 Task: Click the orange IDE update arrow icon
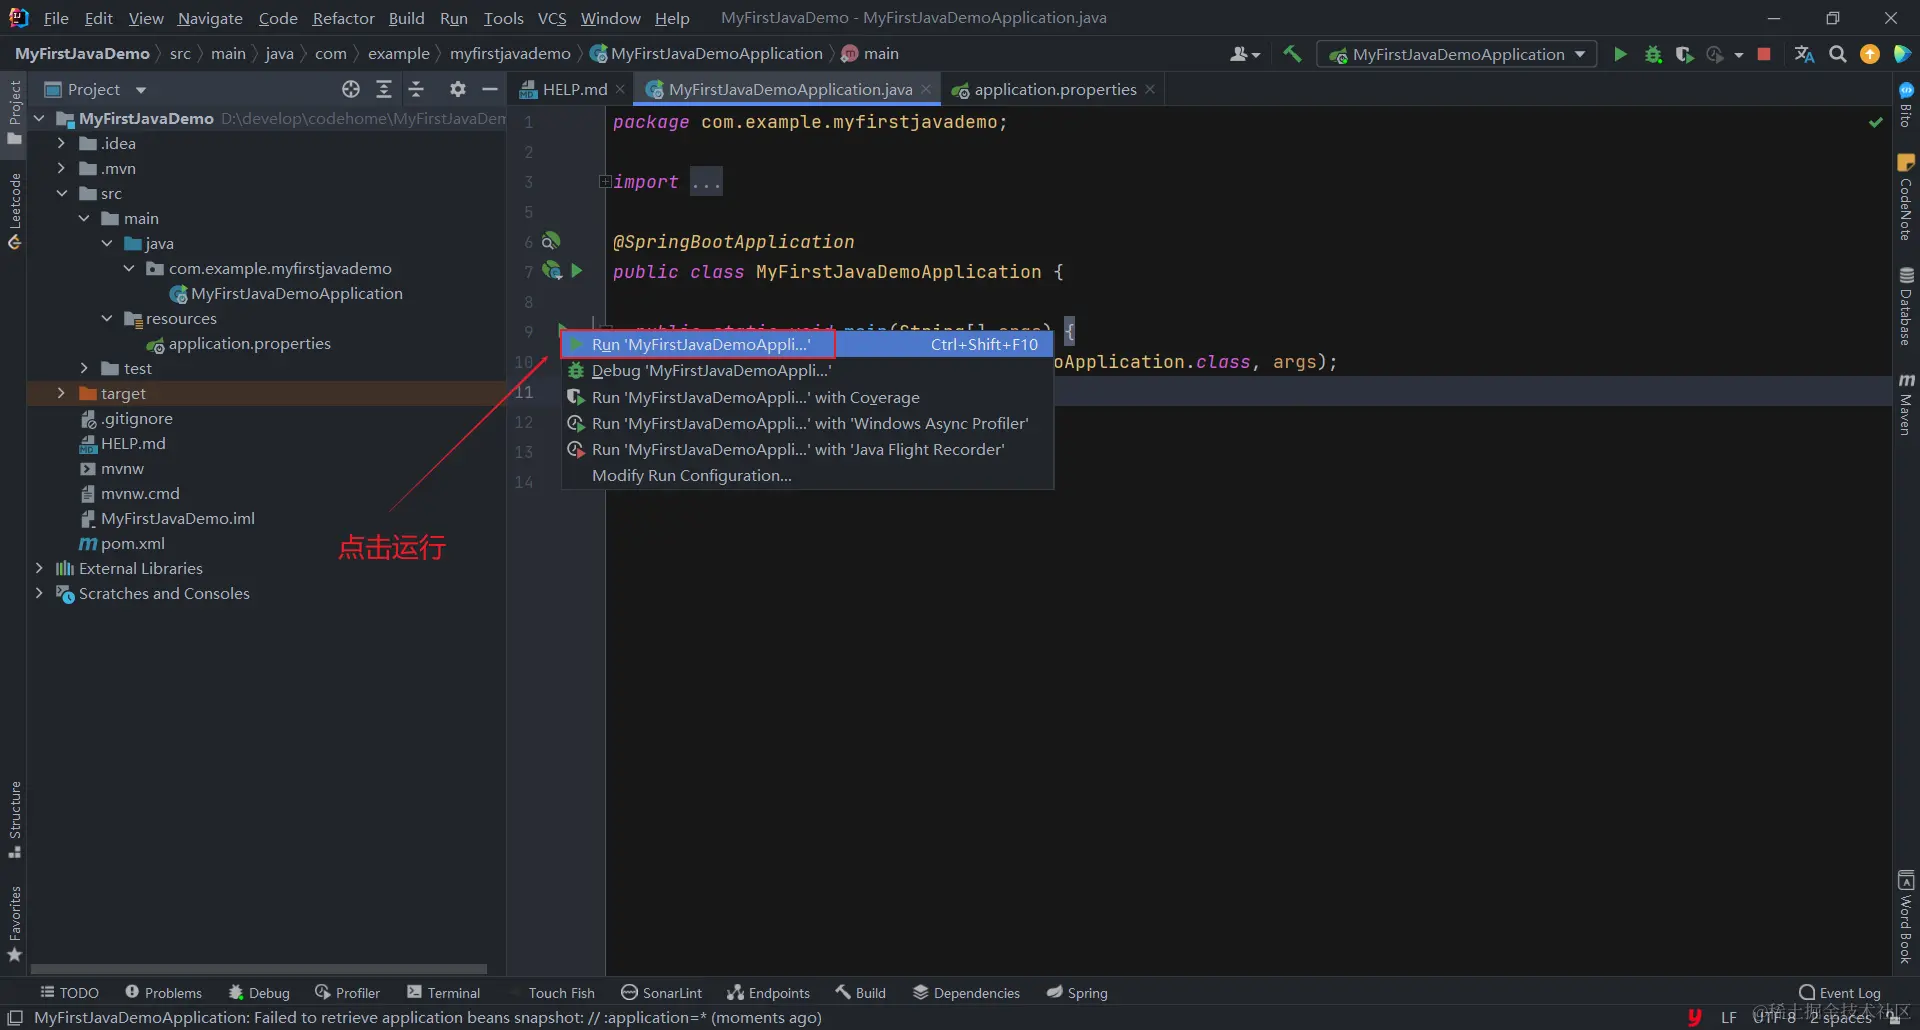(1869, 54)
